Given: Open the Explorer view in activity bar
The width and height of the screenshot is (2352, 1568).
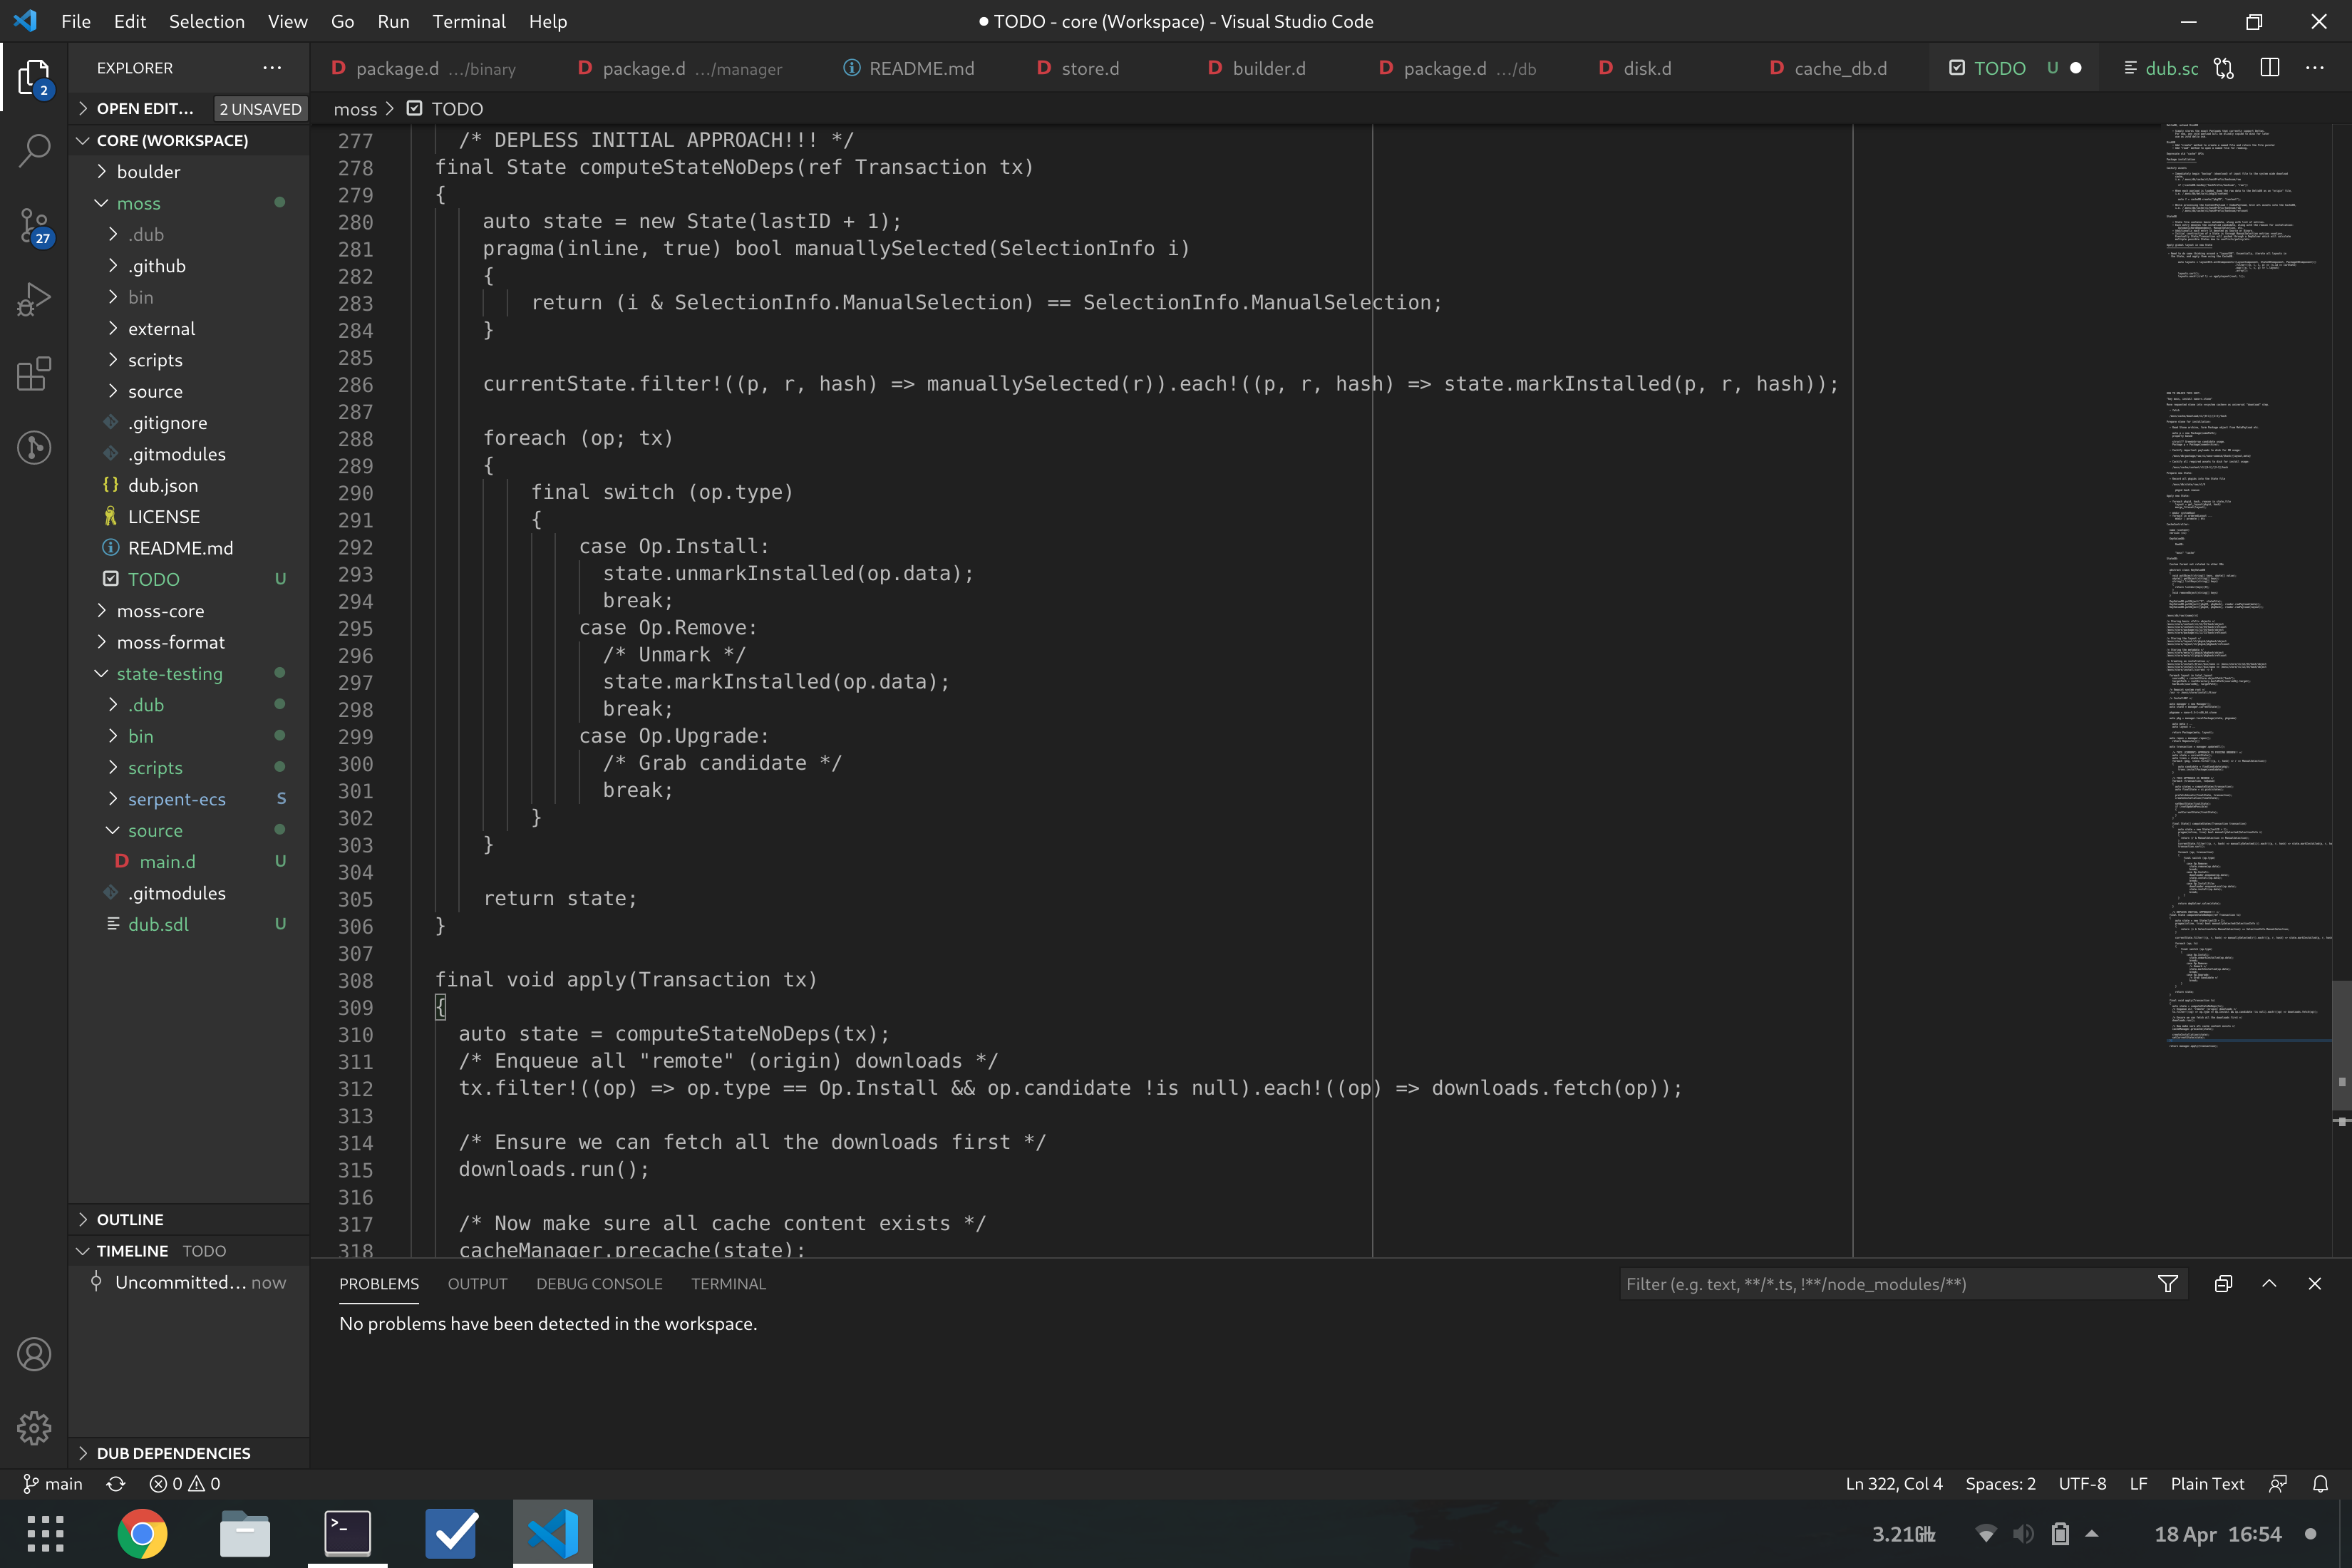Looking at the screenshot, I should 34,77.
